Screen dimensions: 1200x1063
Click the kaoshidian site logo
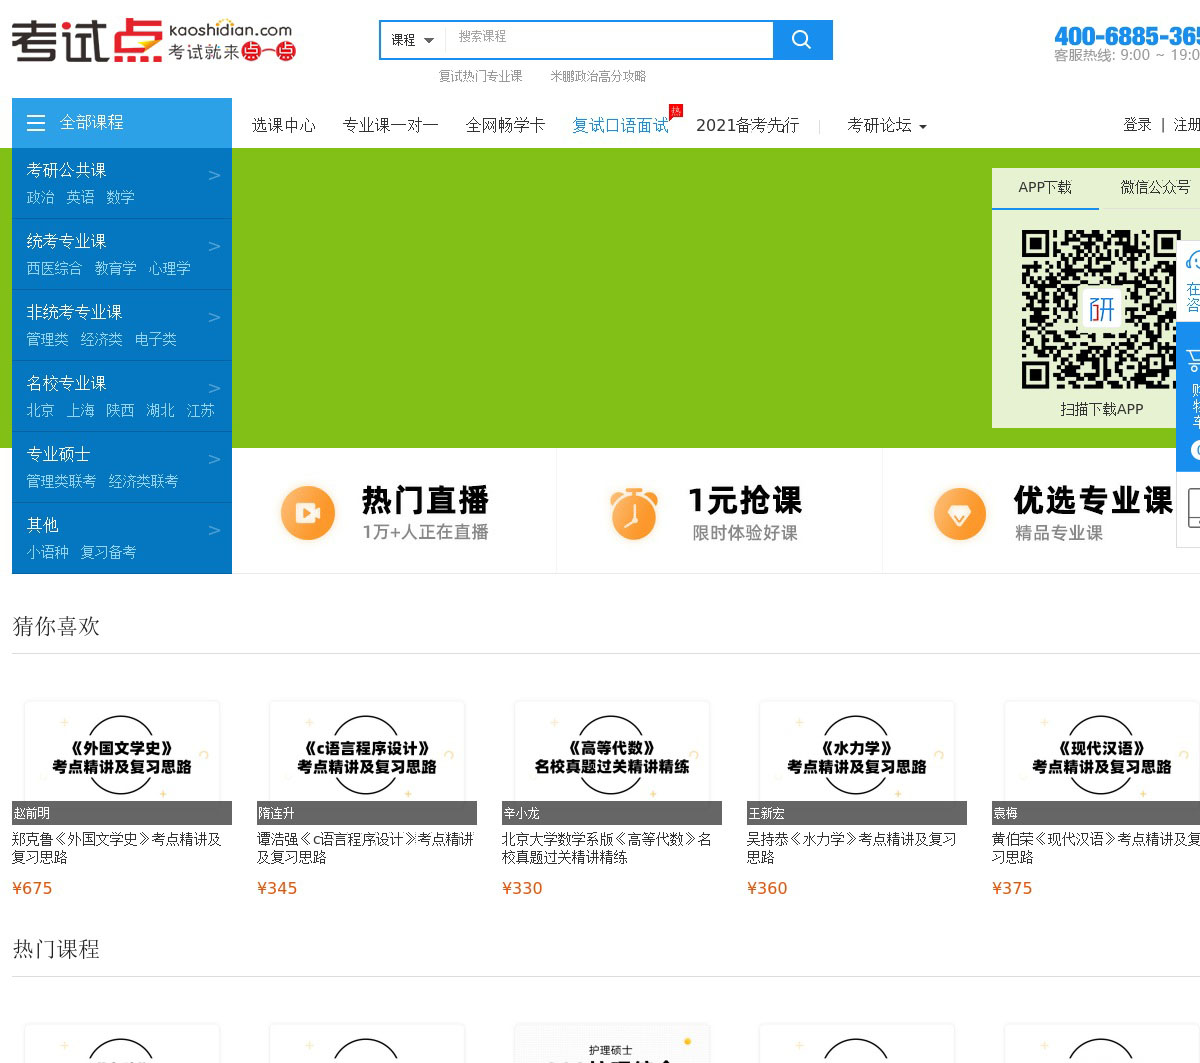pos(153,41)
